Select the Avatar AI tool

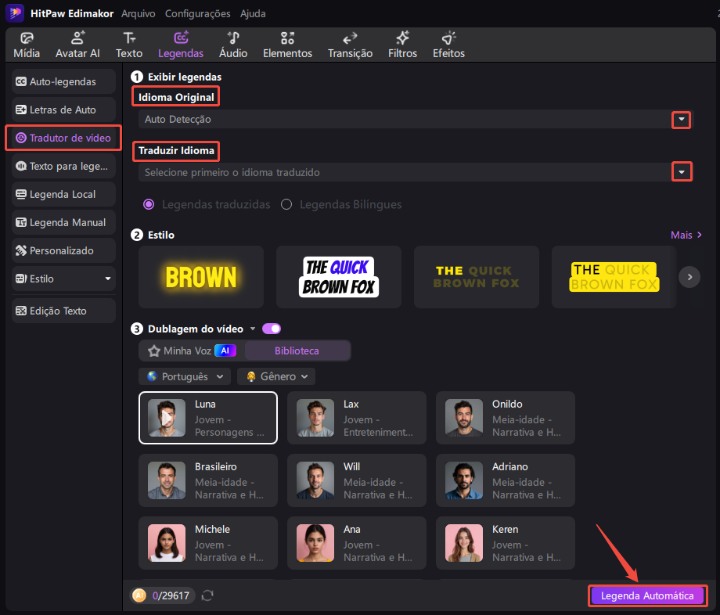pyautogui.click(x=77, y=44)
